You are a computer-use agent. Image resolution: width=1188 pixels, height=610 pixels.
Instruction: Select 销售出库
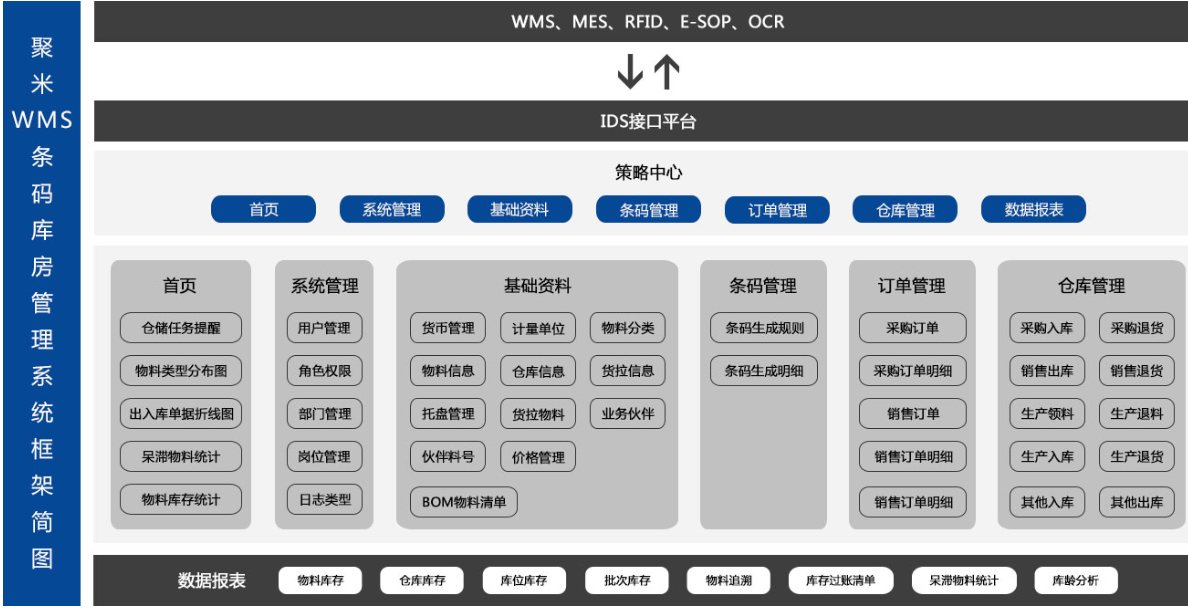[1047, 371]
